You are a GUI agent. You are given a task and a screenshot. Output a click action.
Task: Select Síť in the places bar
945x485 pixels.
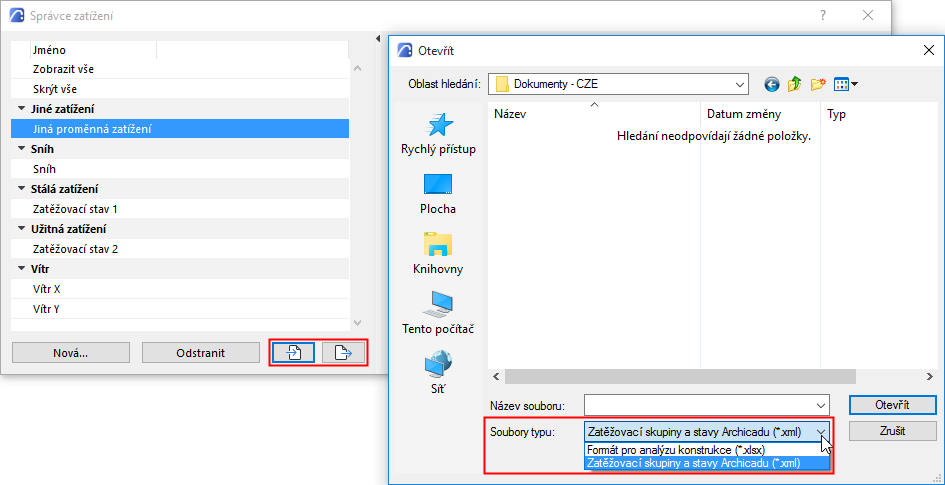pyautogui.click(x=438, y=372)
